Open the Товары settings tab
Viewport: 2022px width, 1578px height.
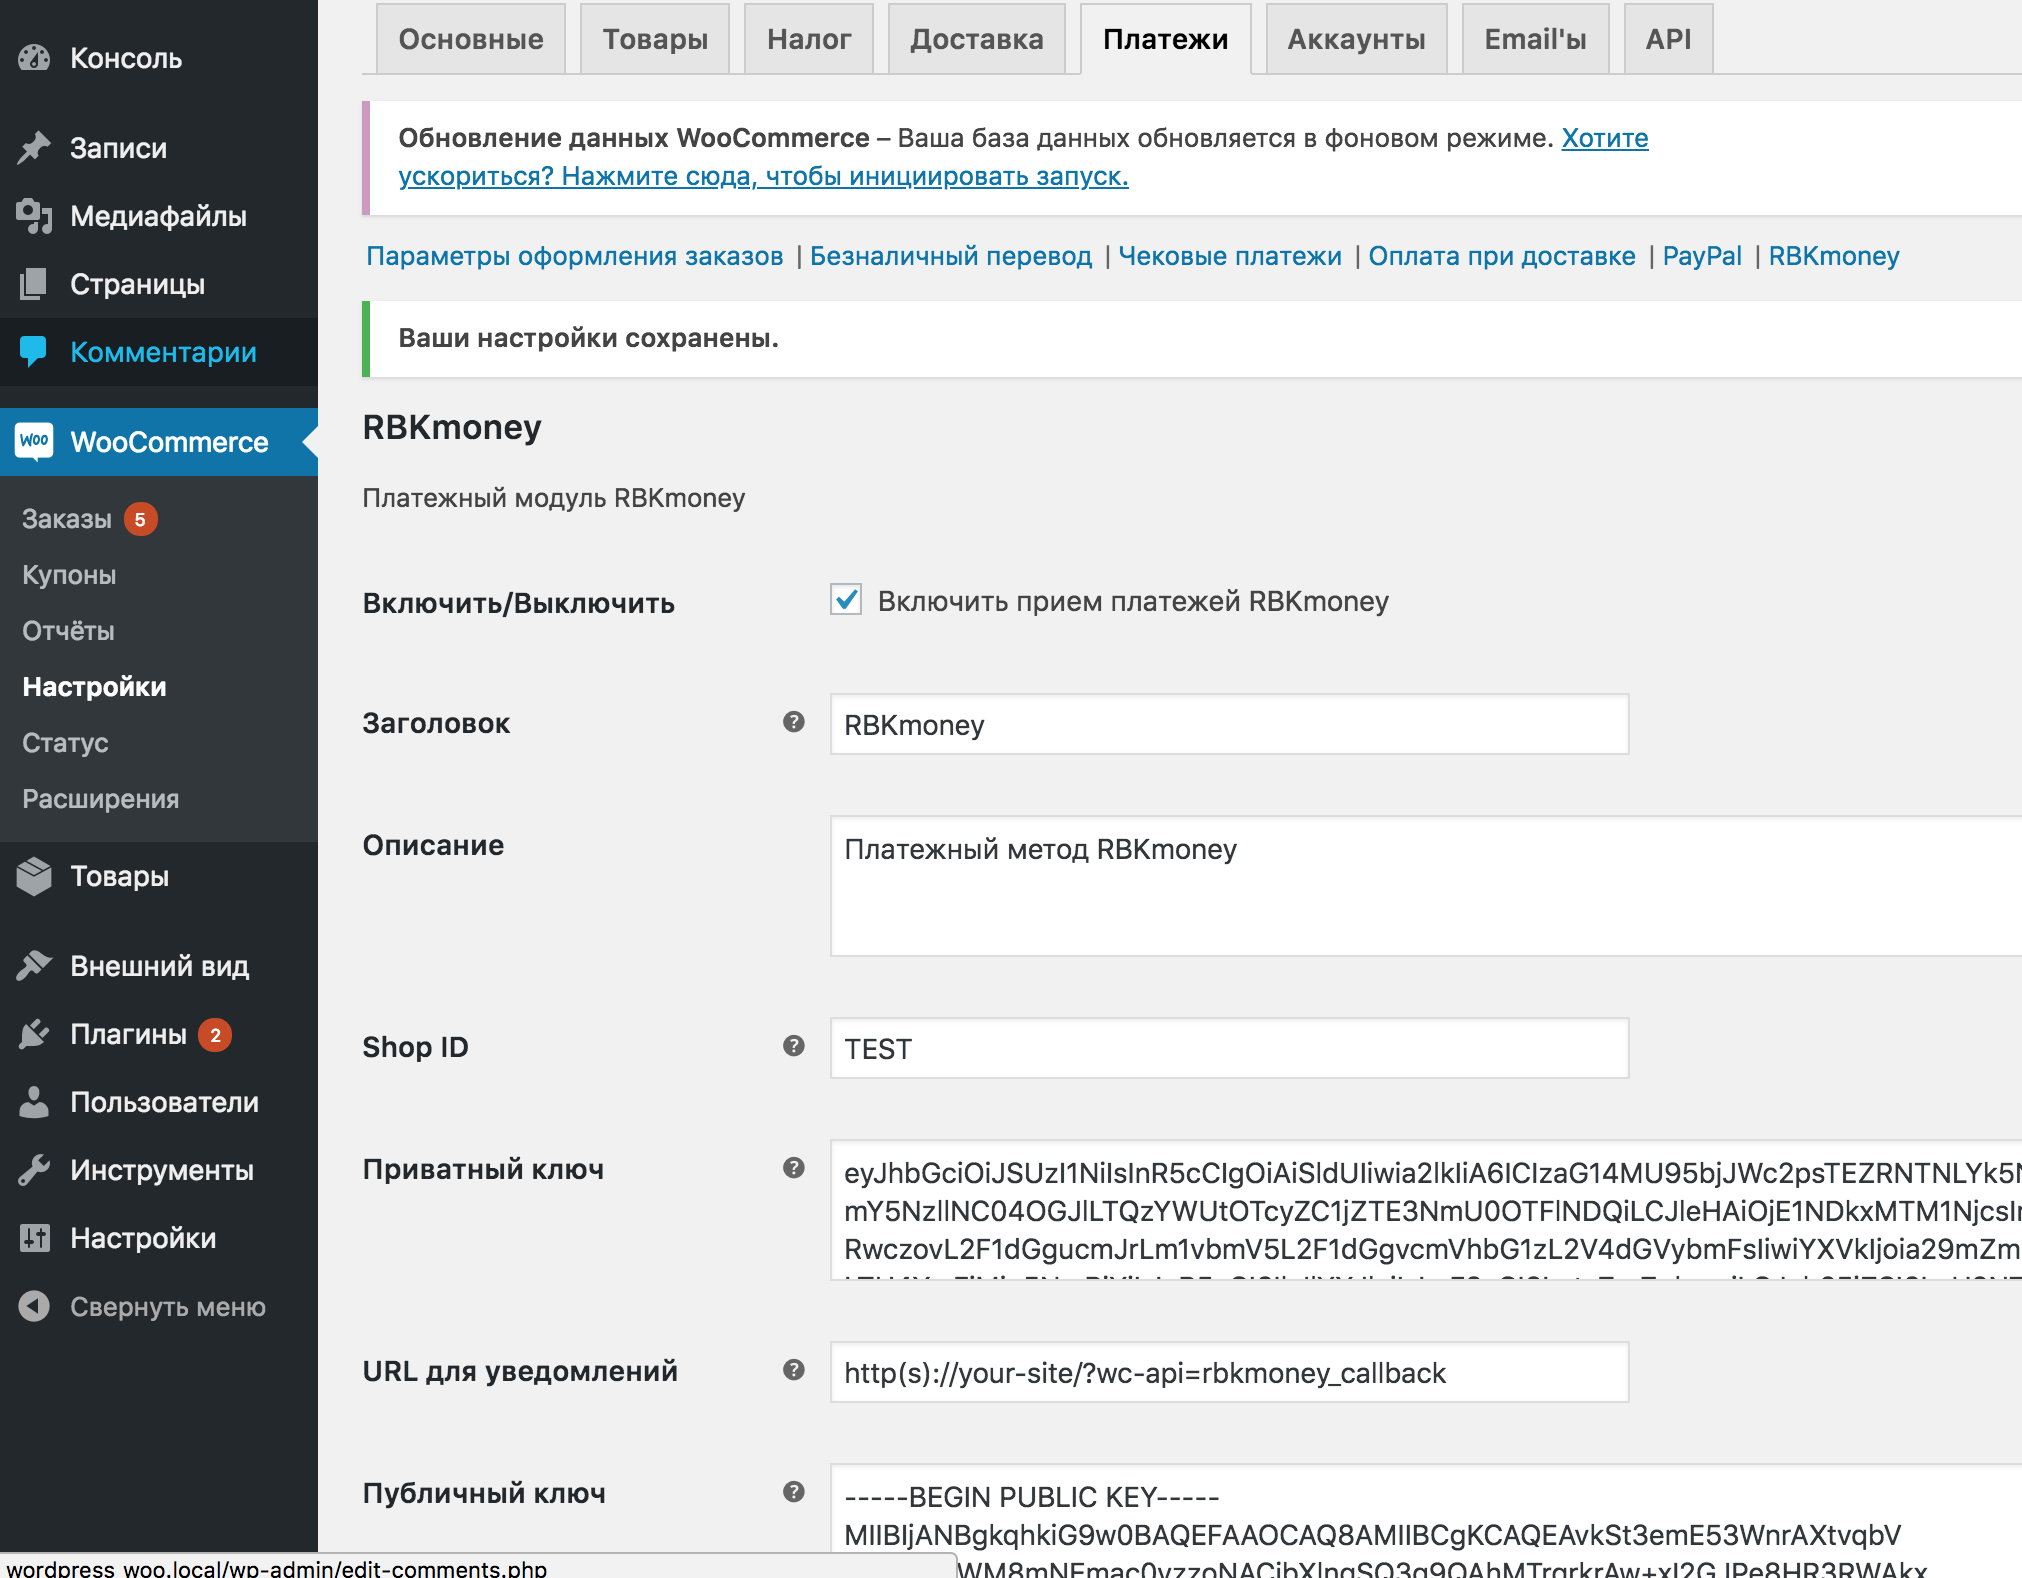click(655, 39)
